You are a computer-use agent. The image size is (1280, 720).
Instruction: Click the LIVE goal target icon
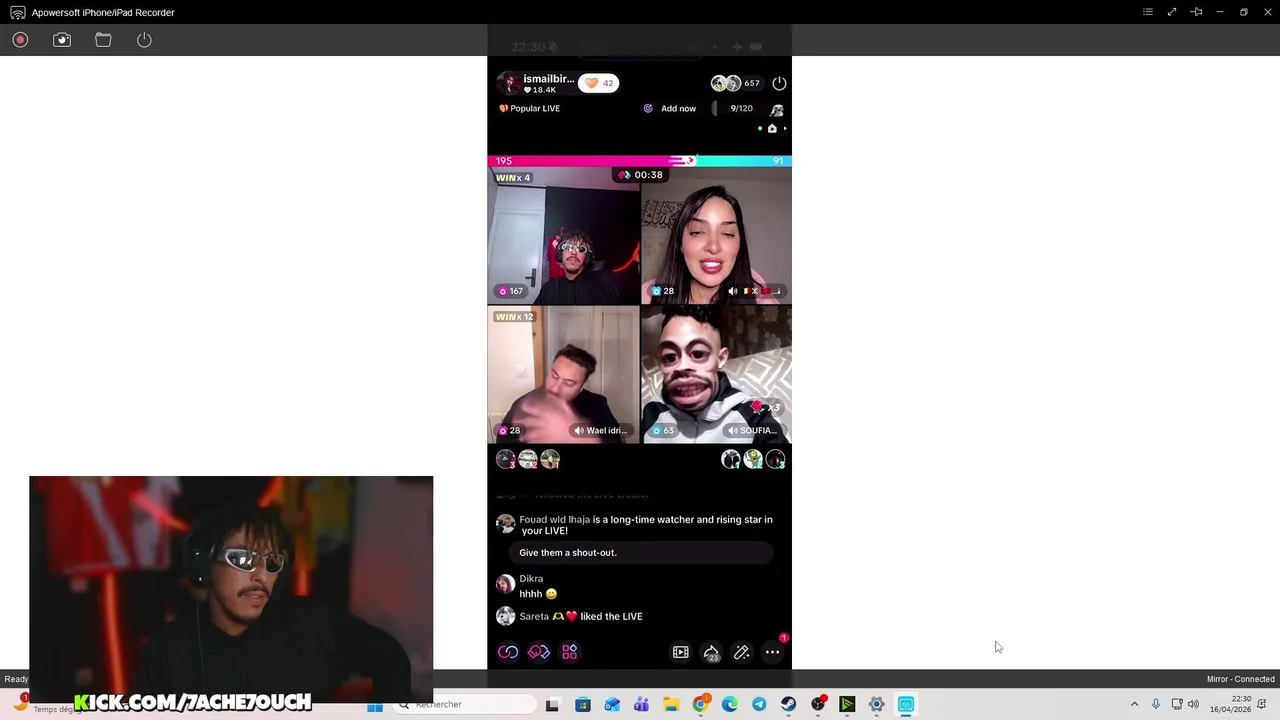pyautogui.click(x=648, y=108)
